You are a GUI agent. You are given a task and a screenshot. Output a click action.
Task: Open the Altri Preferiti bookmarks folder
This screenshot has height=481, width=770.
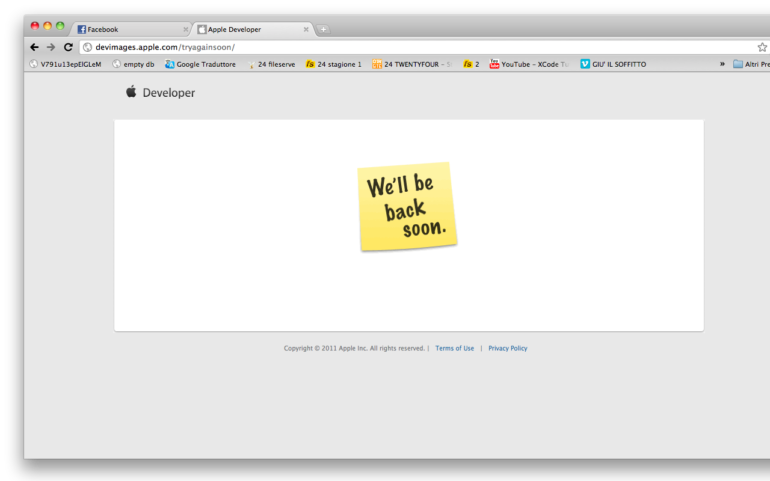(752, 64)
